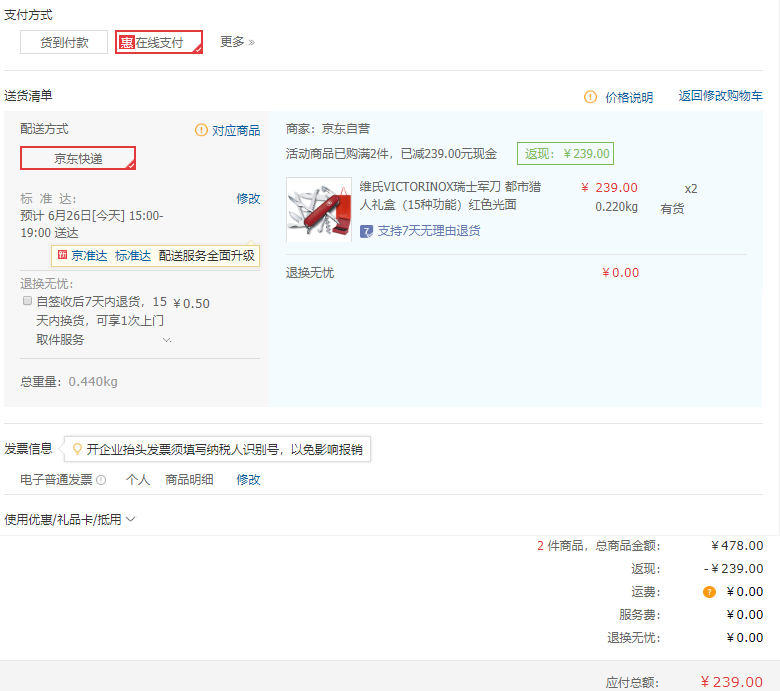
Task: Click 支持7天无理由退货 link
Action: [429, 231]
